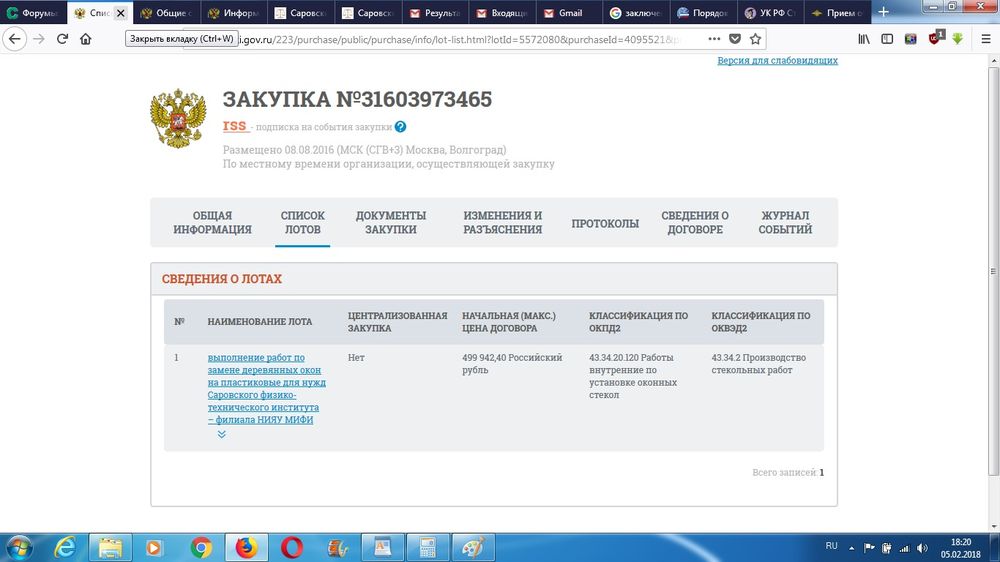The image size is (1000, 562).
Task: Go to browser home page
Action: pos(86,39)
